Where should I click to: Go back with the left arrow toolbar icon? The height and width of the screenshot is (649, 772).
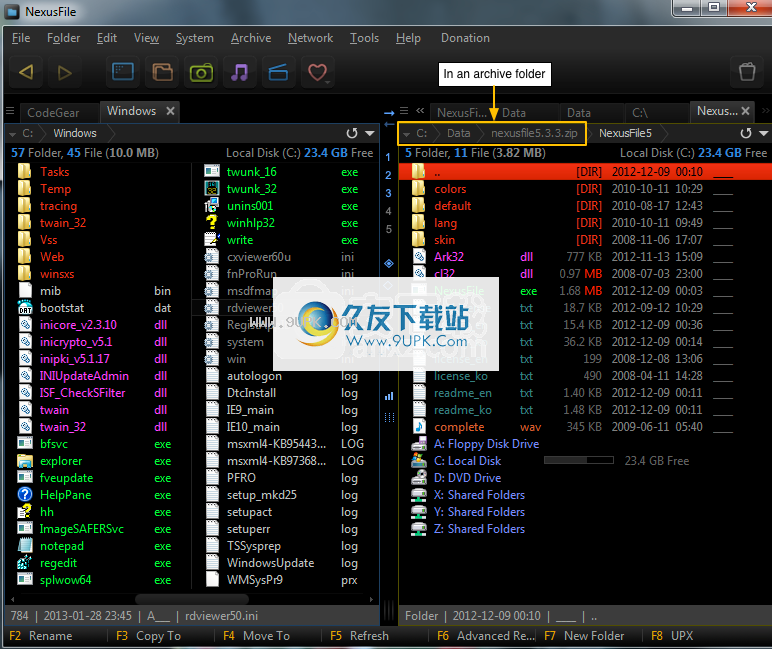pos(26,73)
